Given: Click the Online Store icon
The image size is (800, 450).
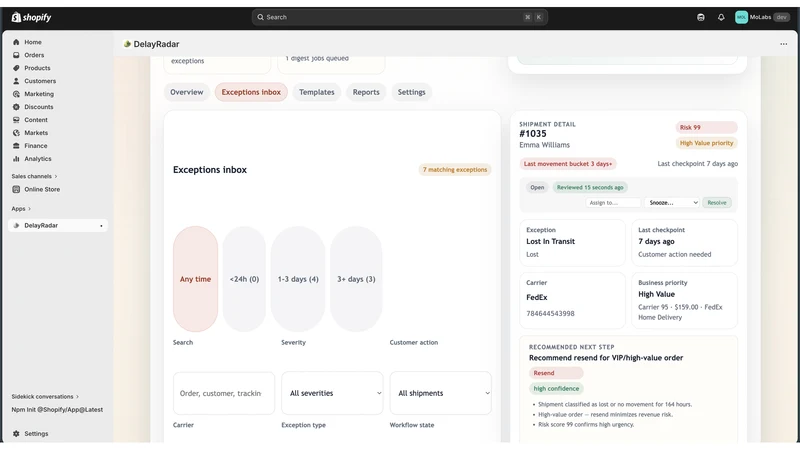Looking at the screenshot, I should tap(16, 189).
